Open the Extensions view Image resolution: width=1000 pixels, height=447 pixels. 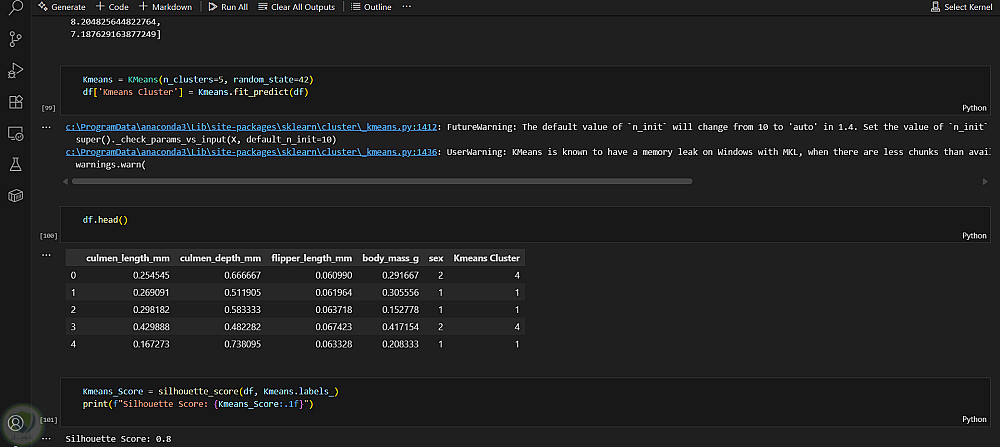(x=15, y=101)
